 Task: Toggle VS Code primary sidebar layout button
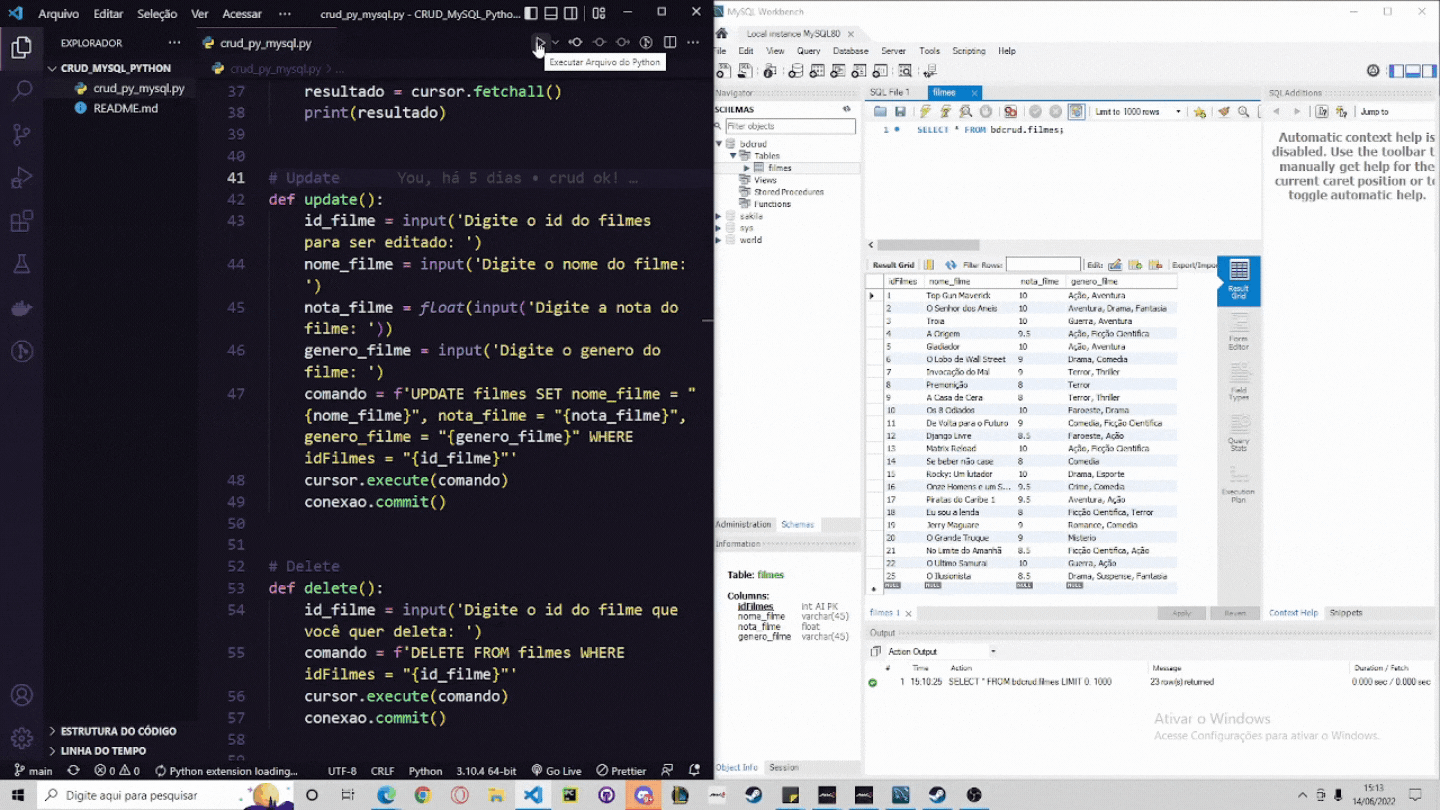(531, 14)
